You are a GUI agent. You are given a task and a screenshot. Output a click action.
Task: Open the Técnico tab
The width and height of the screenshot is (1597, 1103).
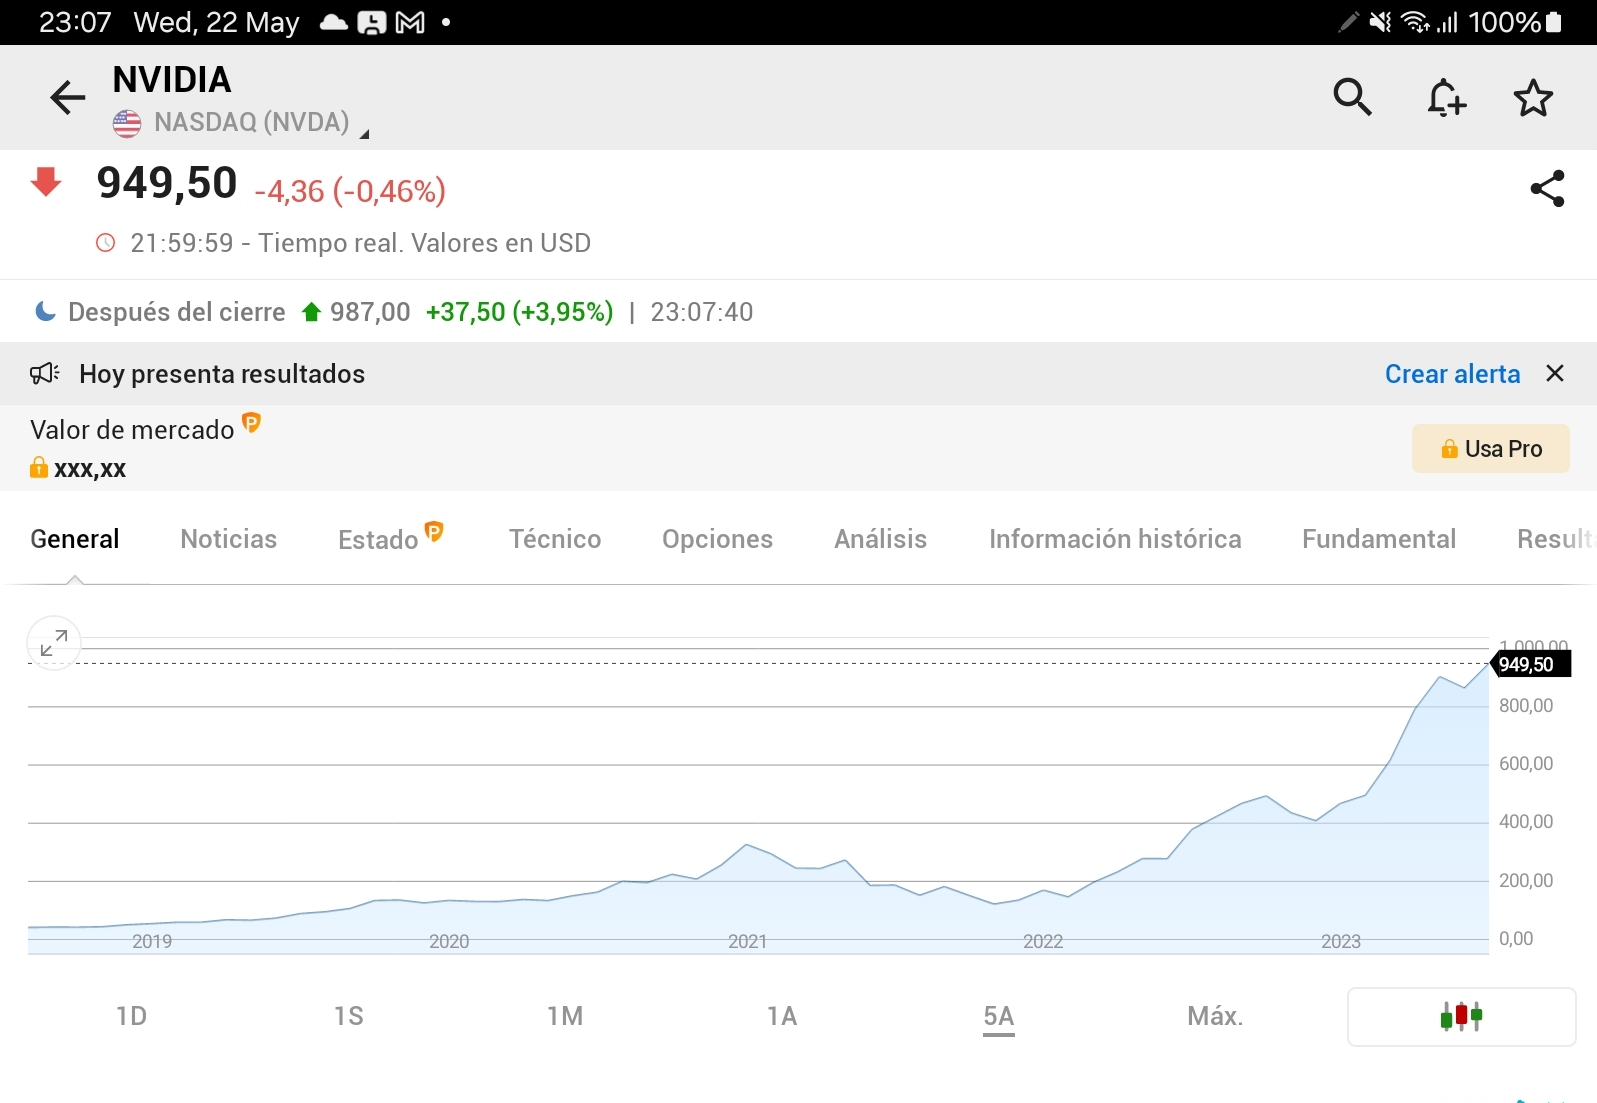click(x=555, y=539)
